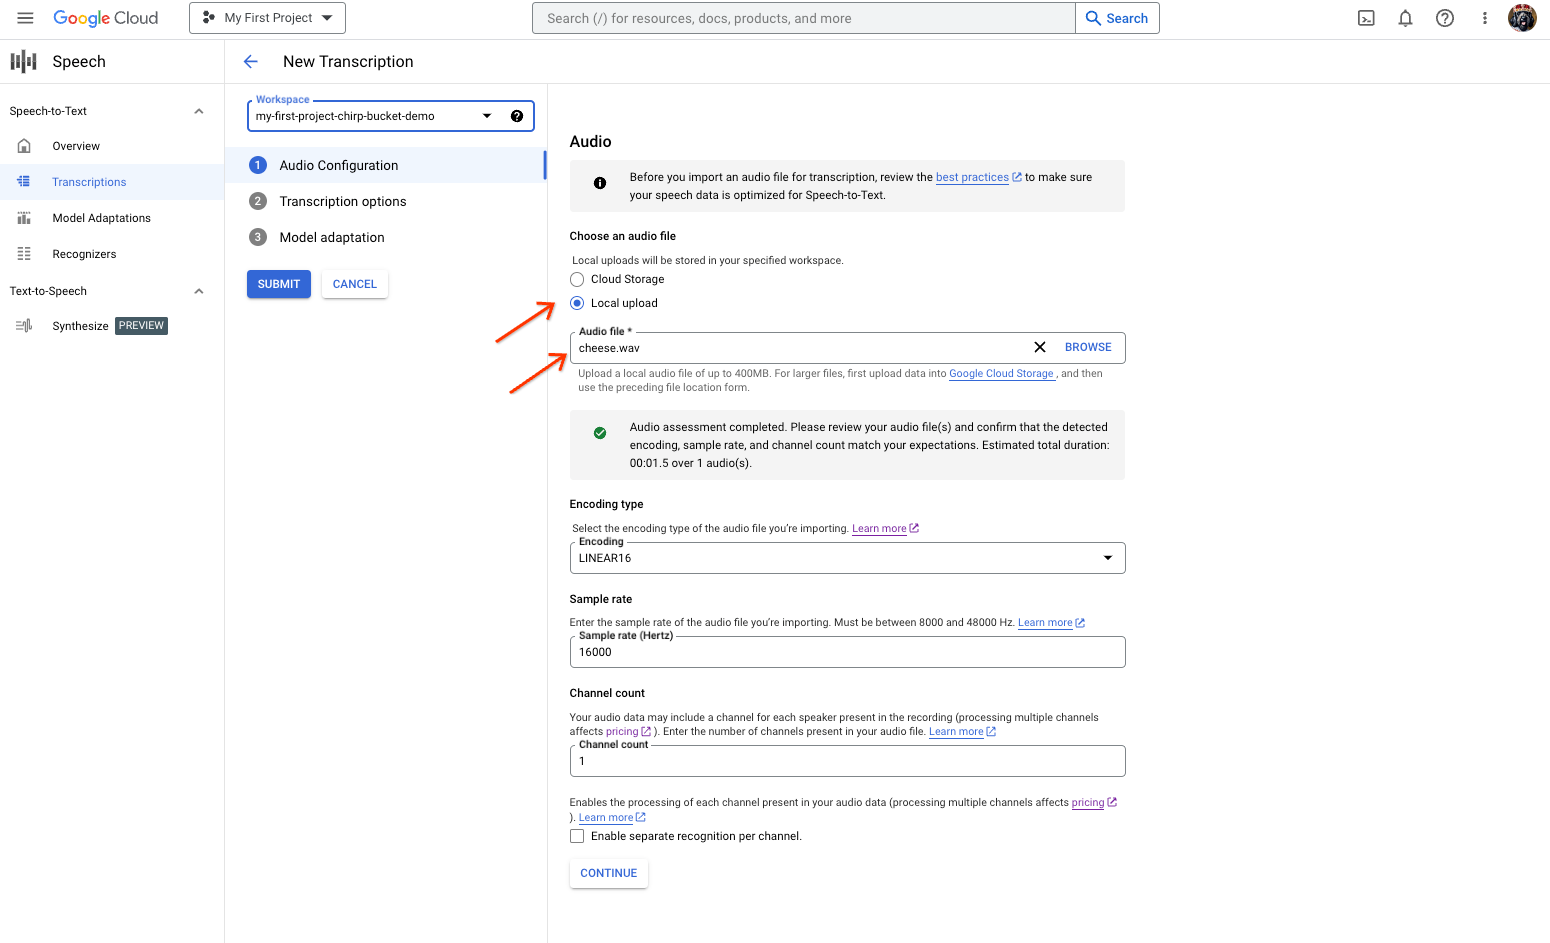Collapse the Speech-to-Text section
The width and height of the screenshot is (1550, 943).
198,110
